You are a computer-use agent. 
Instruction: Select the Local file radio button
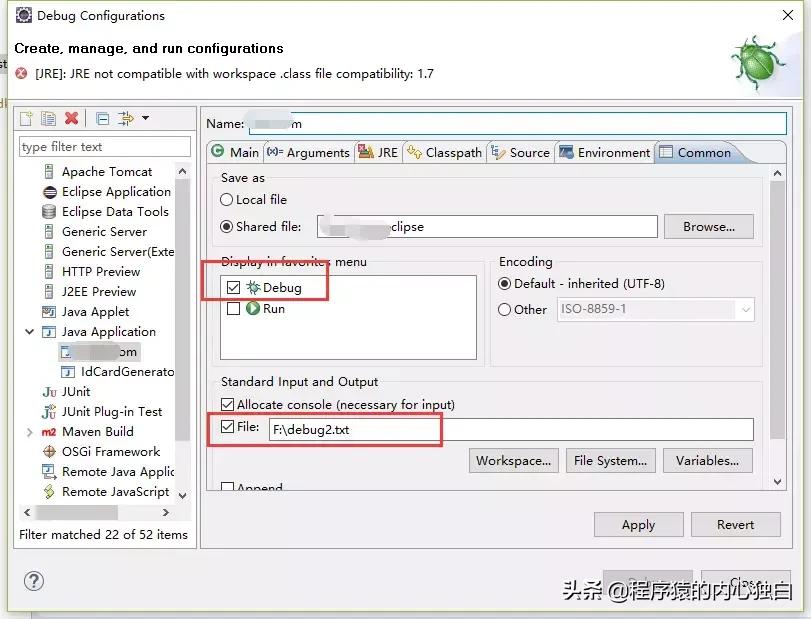coord(227,200)
